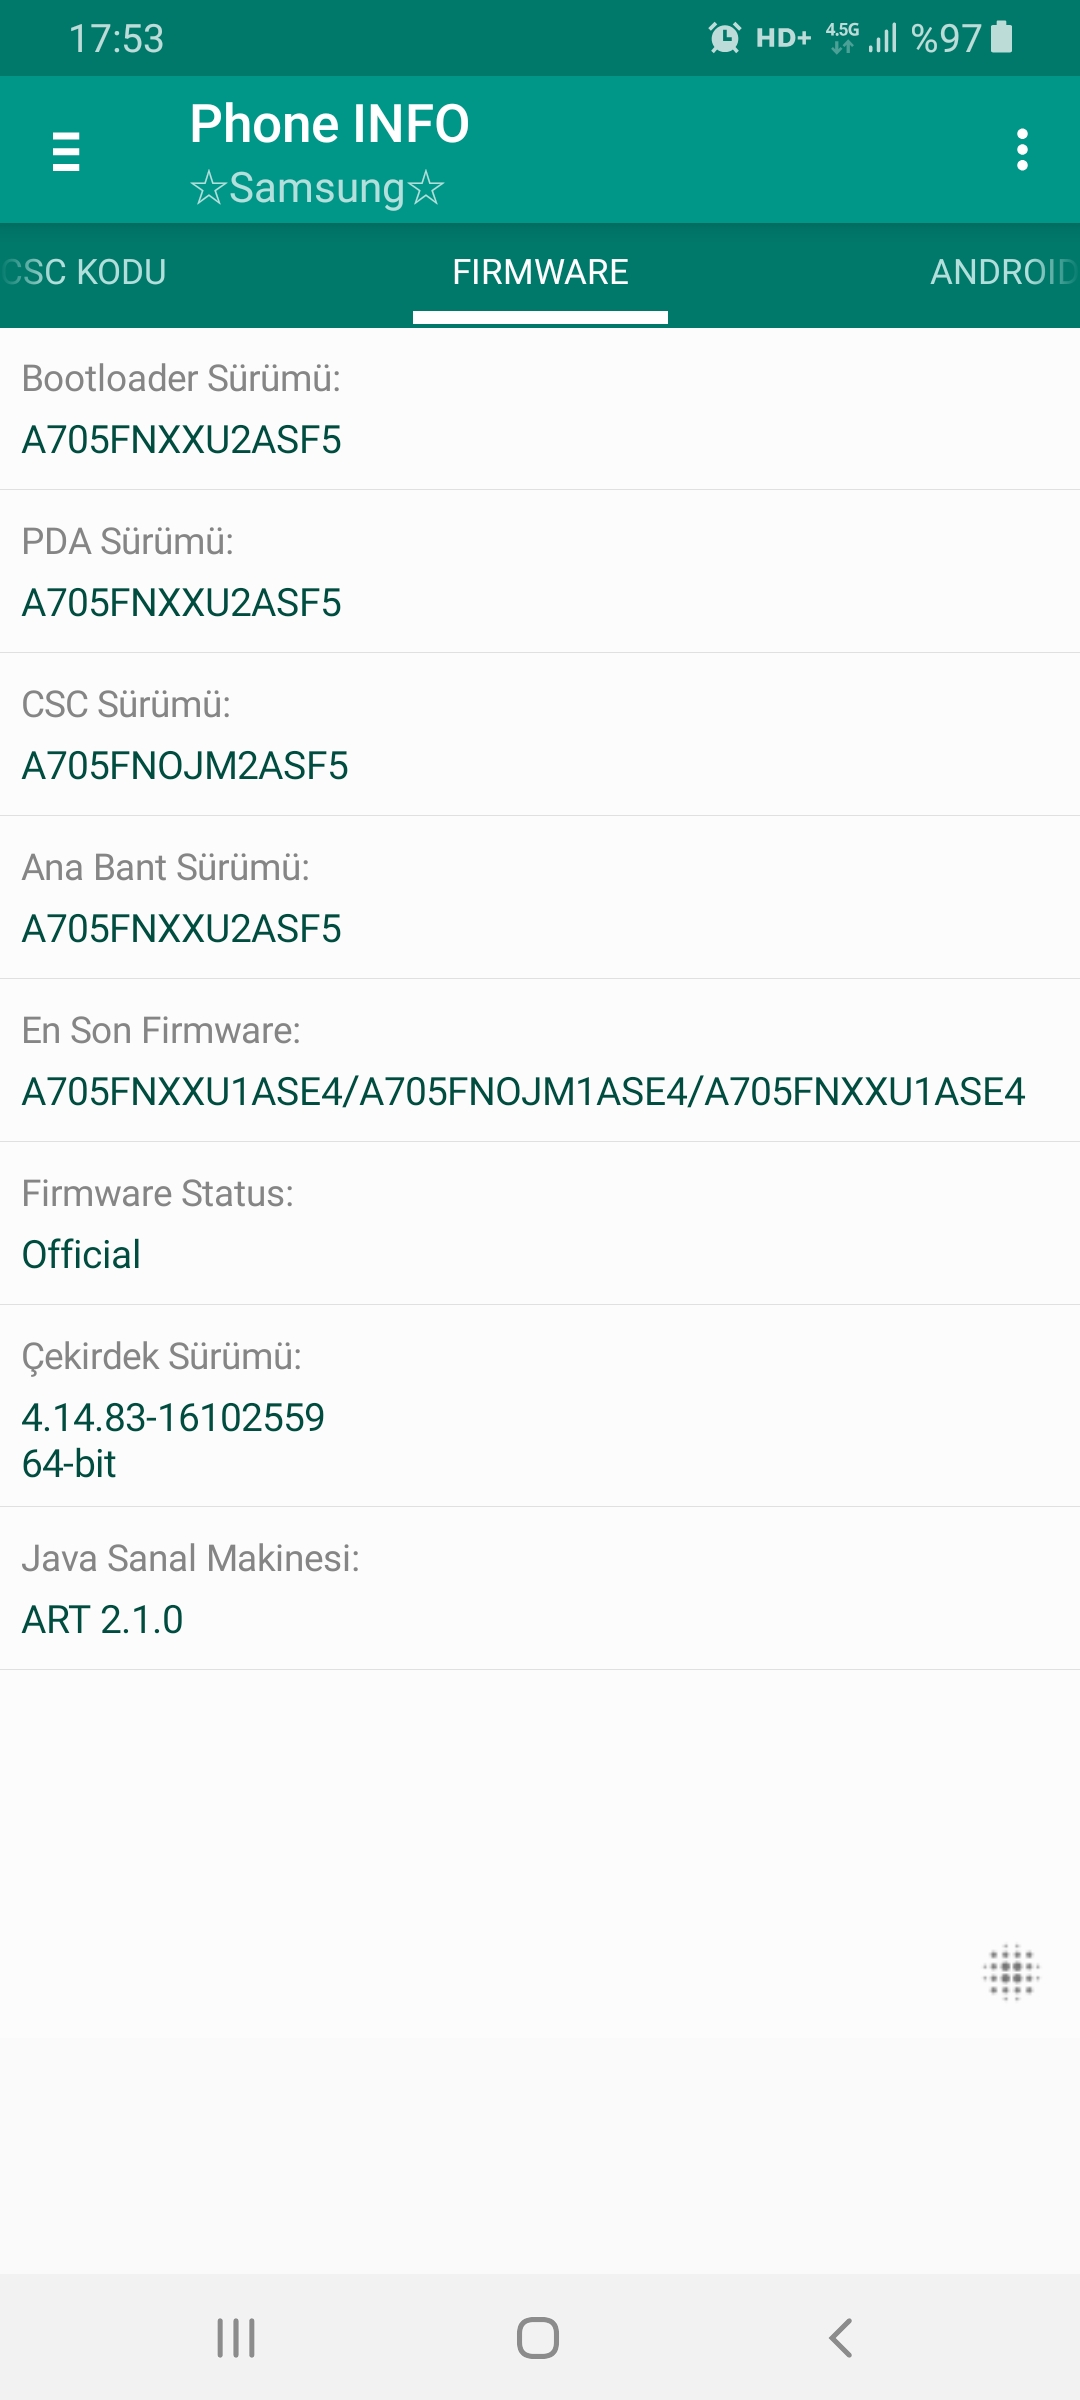Open the hamburger navigation menu
Image resolution: width=1080 pixels, height=2400 pixels.
pyautogui.click(x=66, y=151)
